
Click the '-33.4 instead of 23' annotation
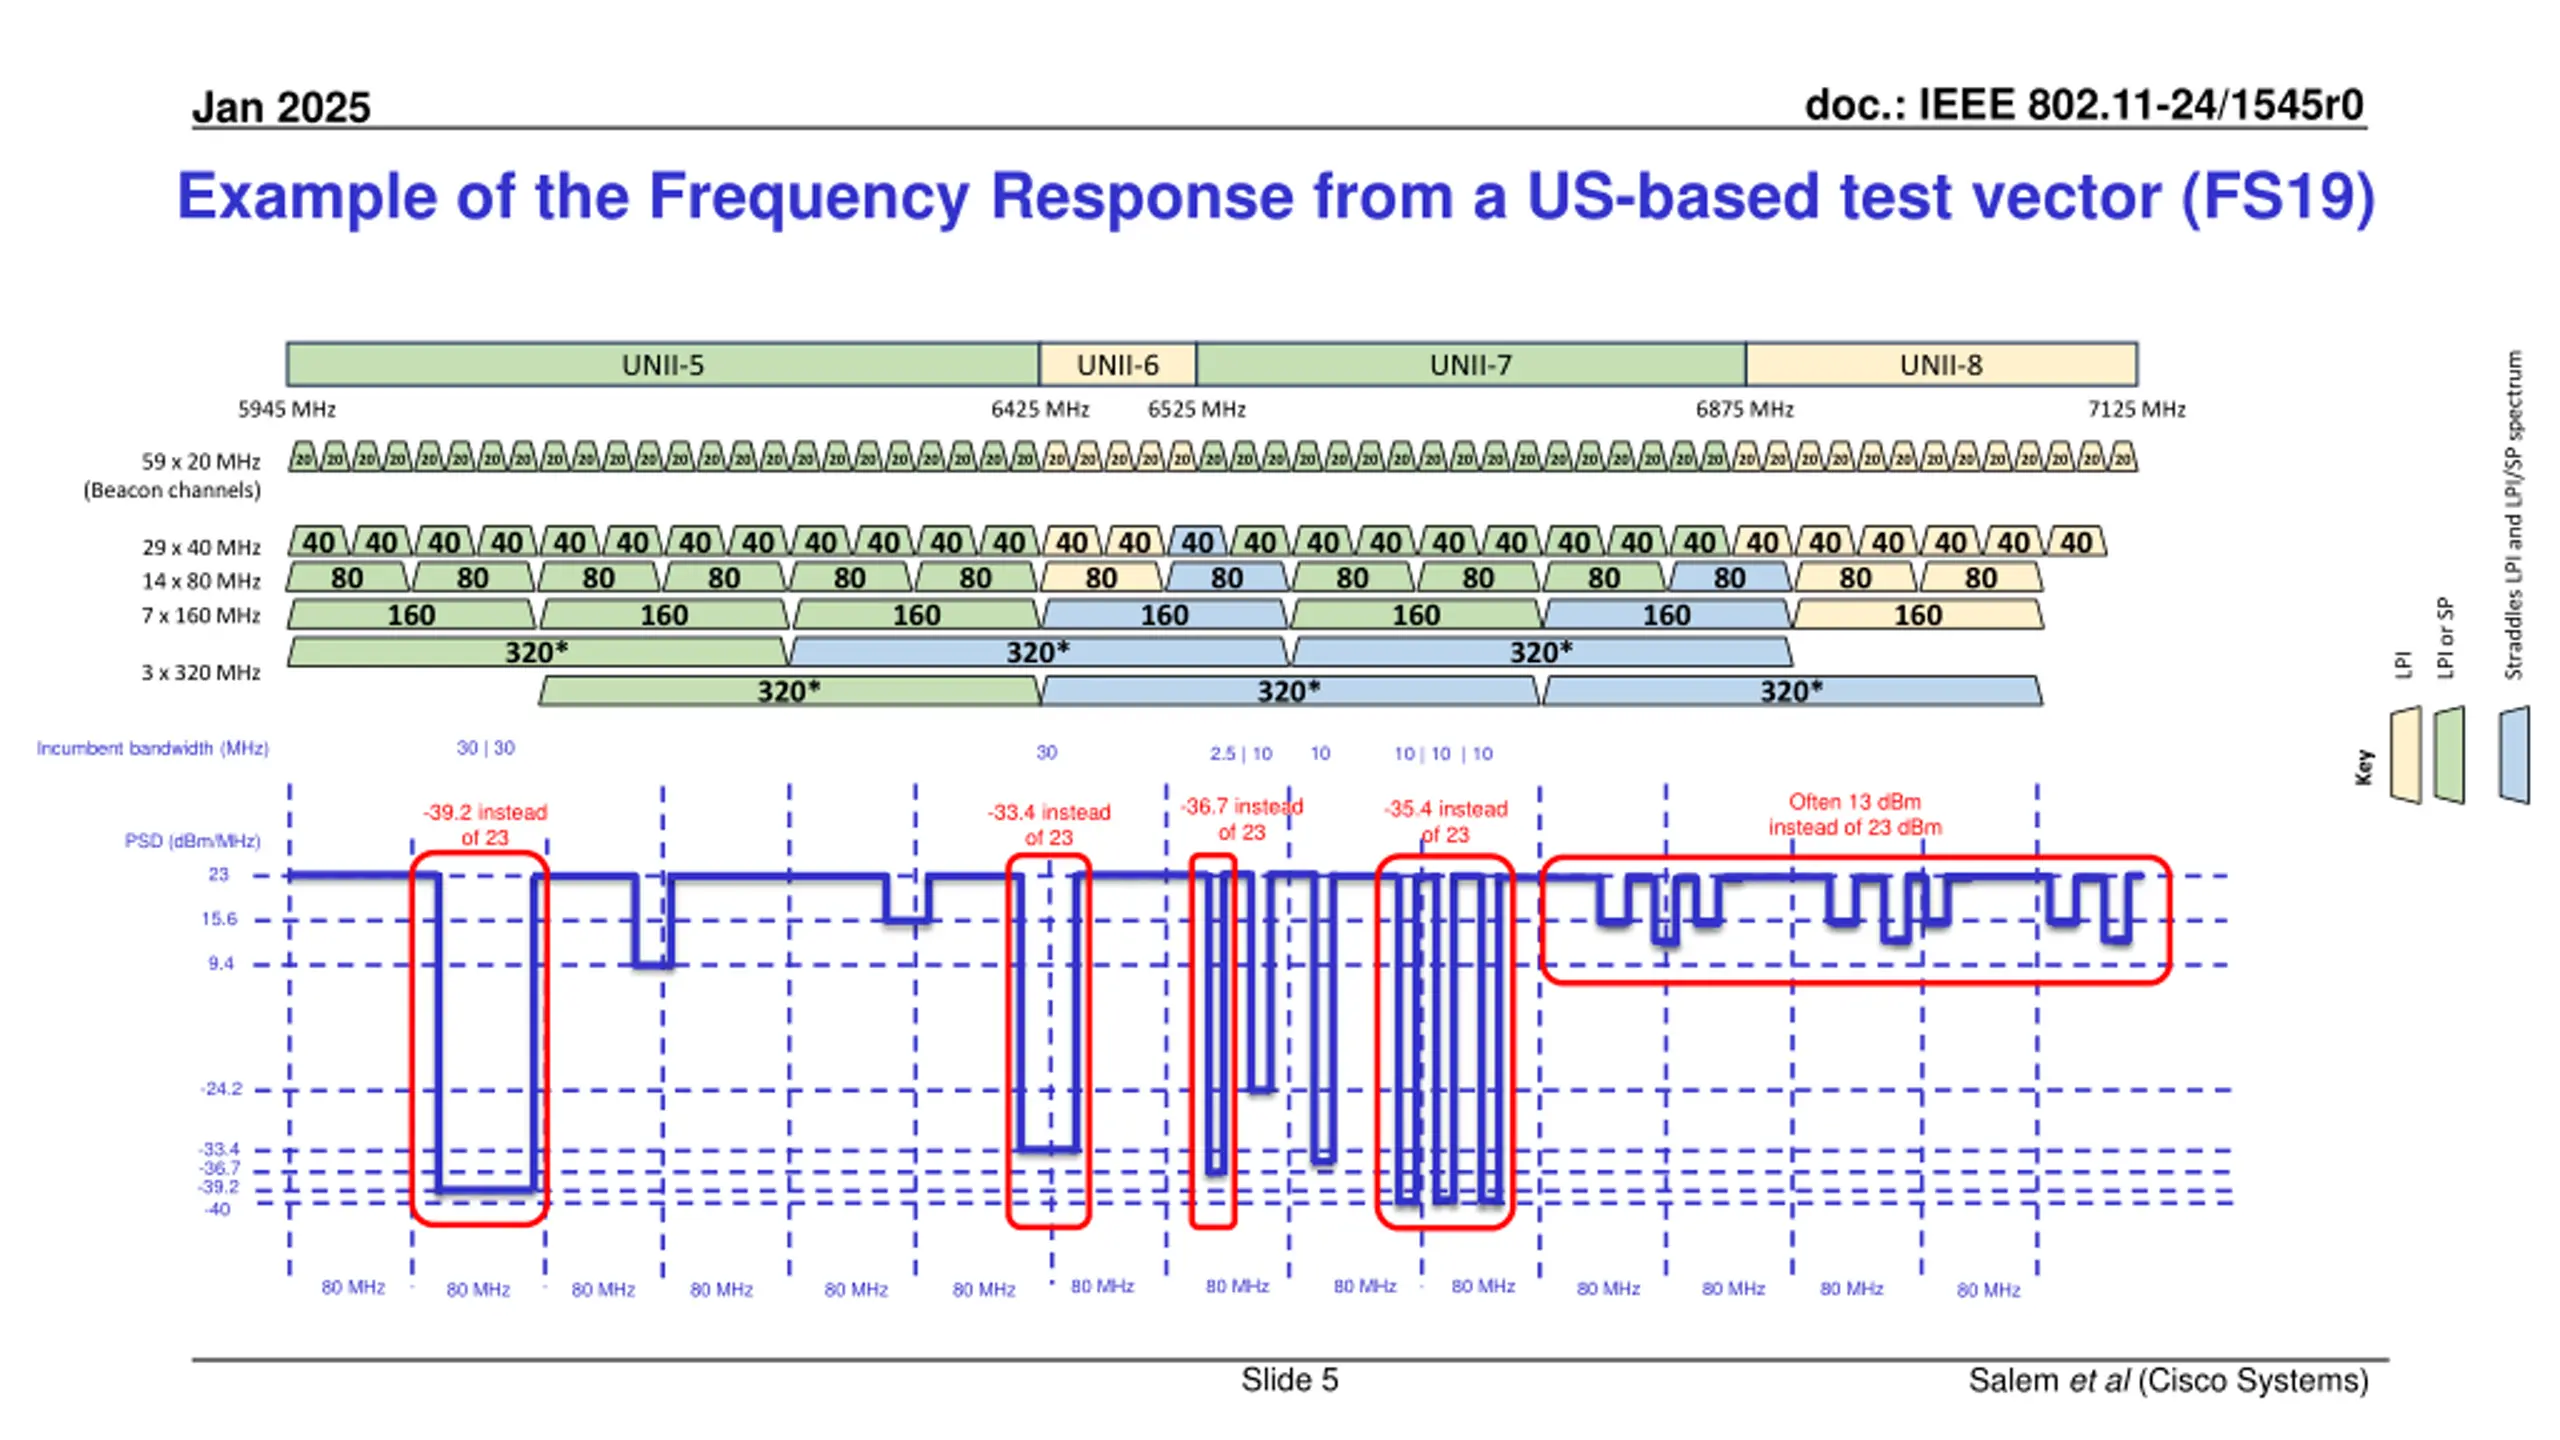point(1049,825)
